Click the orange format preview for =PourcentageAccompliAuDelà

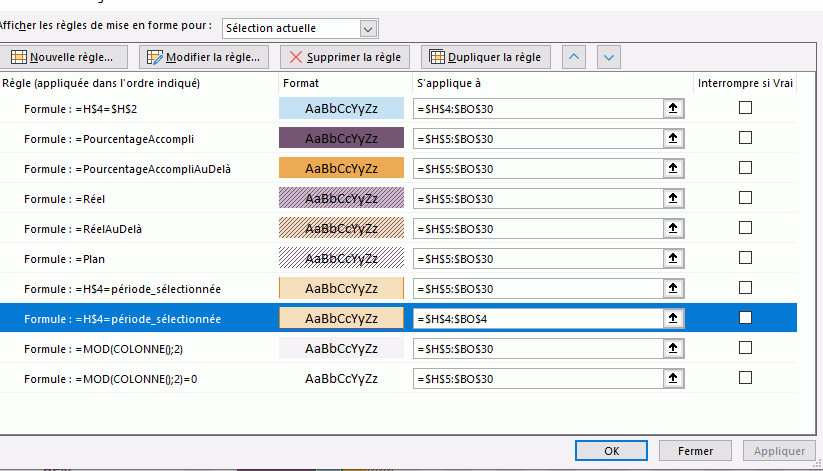click(341, 169)
